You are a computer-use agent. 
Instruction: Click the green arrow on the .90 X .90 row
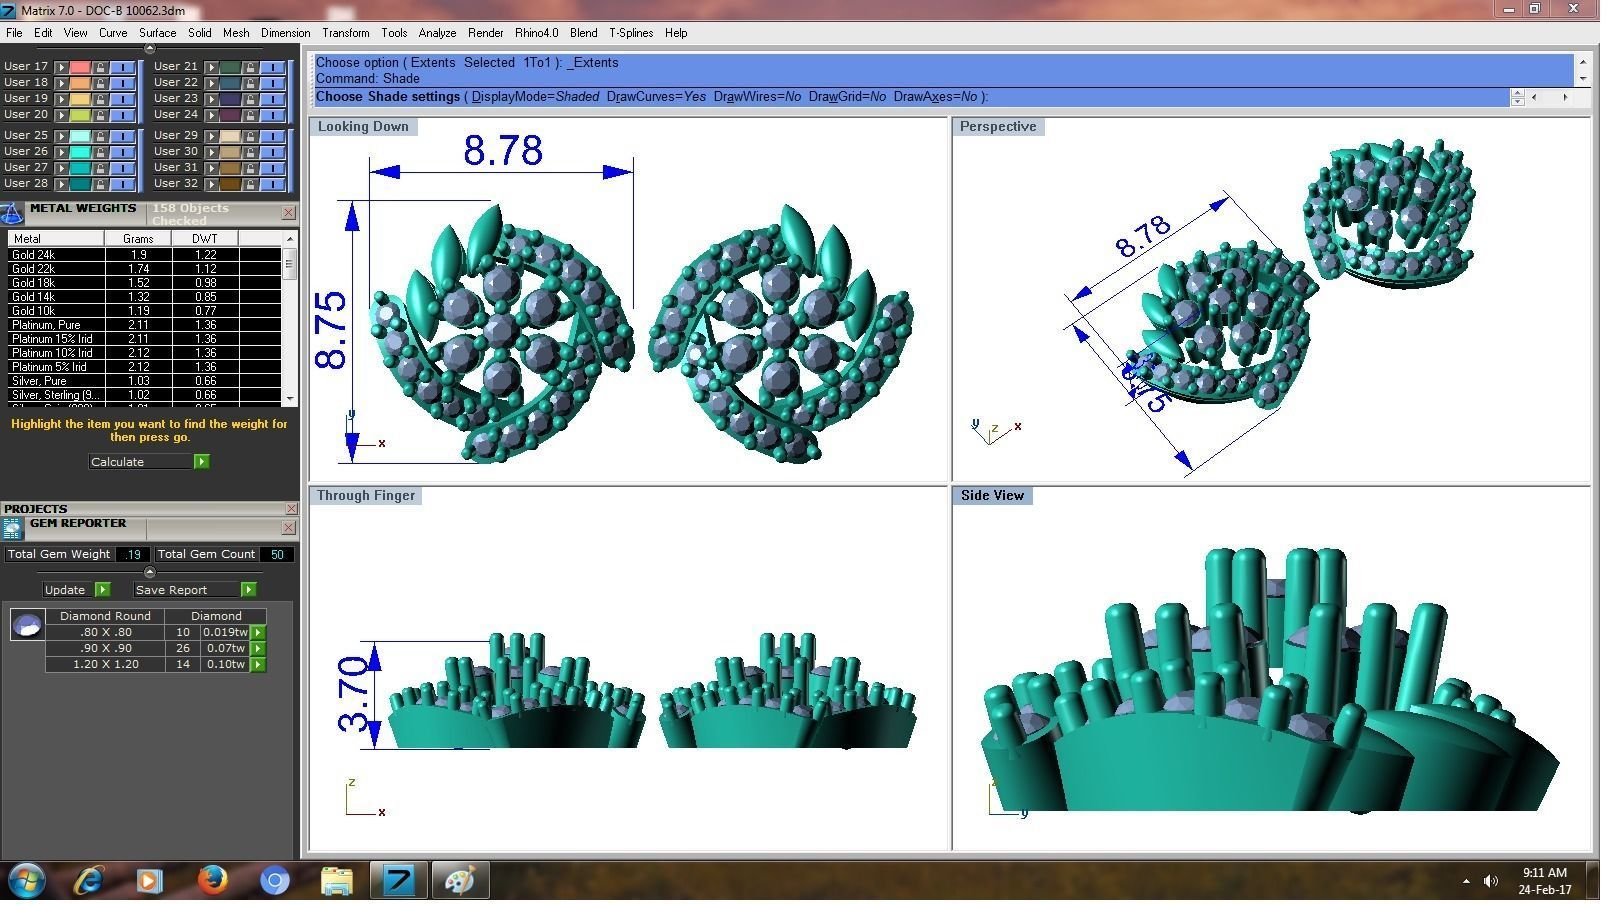click(258, 651)
